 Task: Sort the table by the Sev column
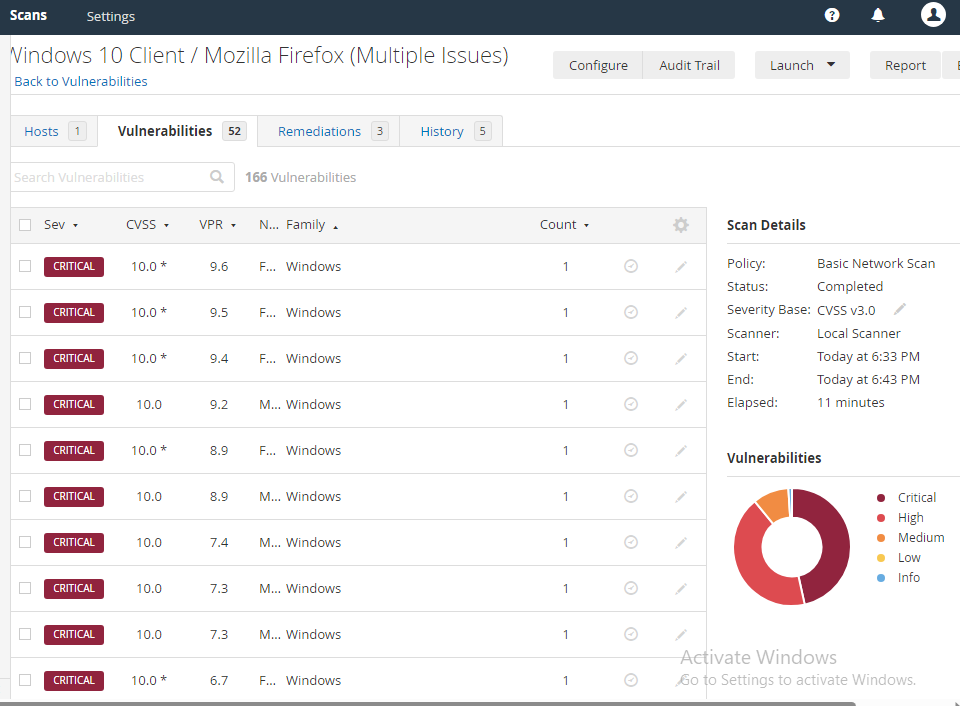tap(61, 225)
